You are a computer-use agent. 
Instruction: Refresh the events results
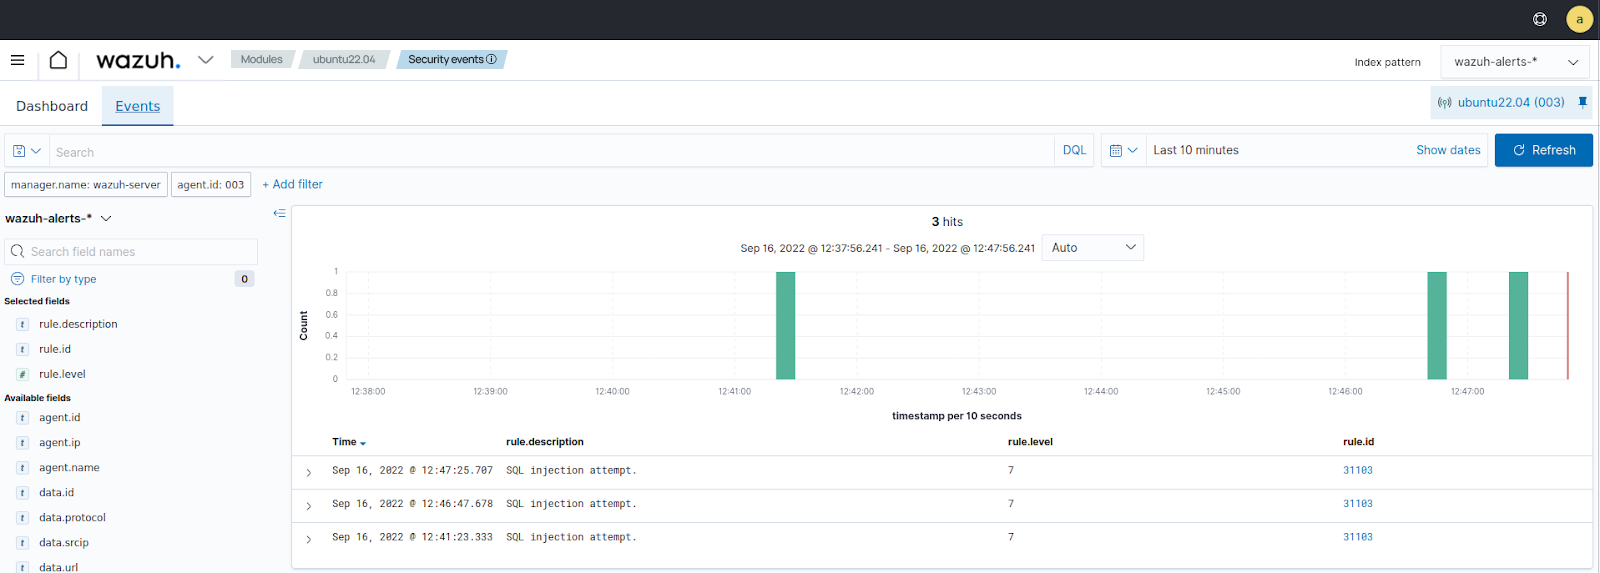1543,150
